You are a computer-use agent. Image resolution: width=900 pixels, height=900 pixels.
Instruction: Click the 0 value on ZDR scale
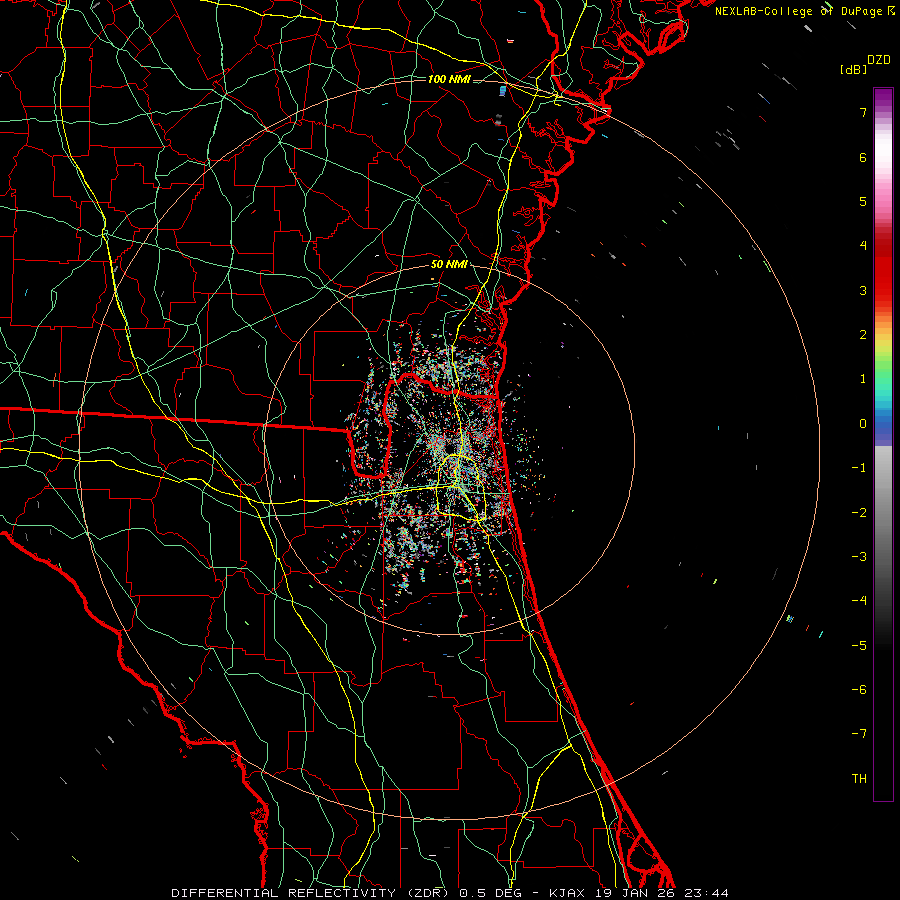pyautogui.click(x=863, y=424)
